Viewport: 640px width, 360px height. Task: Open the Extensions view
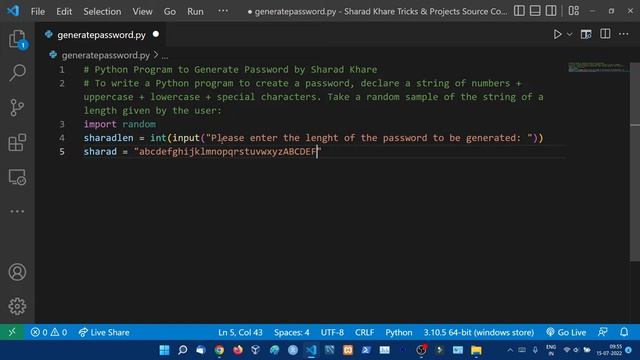click(x=17, y=142)
